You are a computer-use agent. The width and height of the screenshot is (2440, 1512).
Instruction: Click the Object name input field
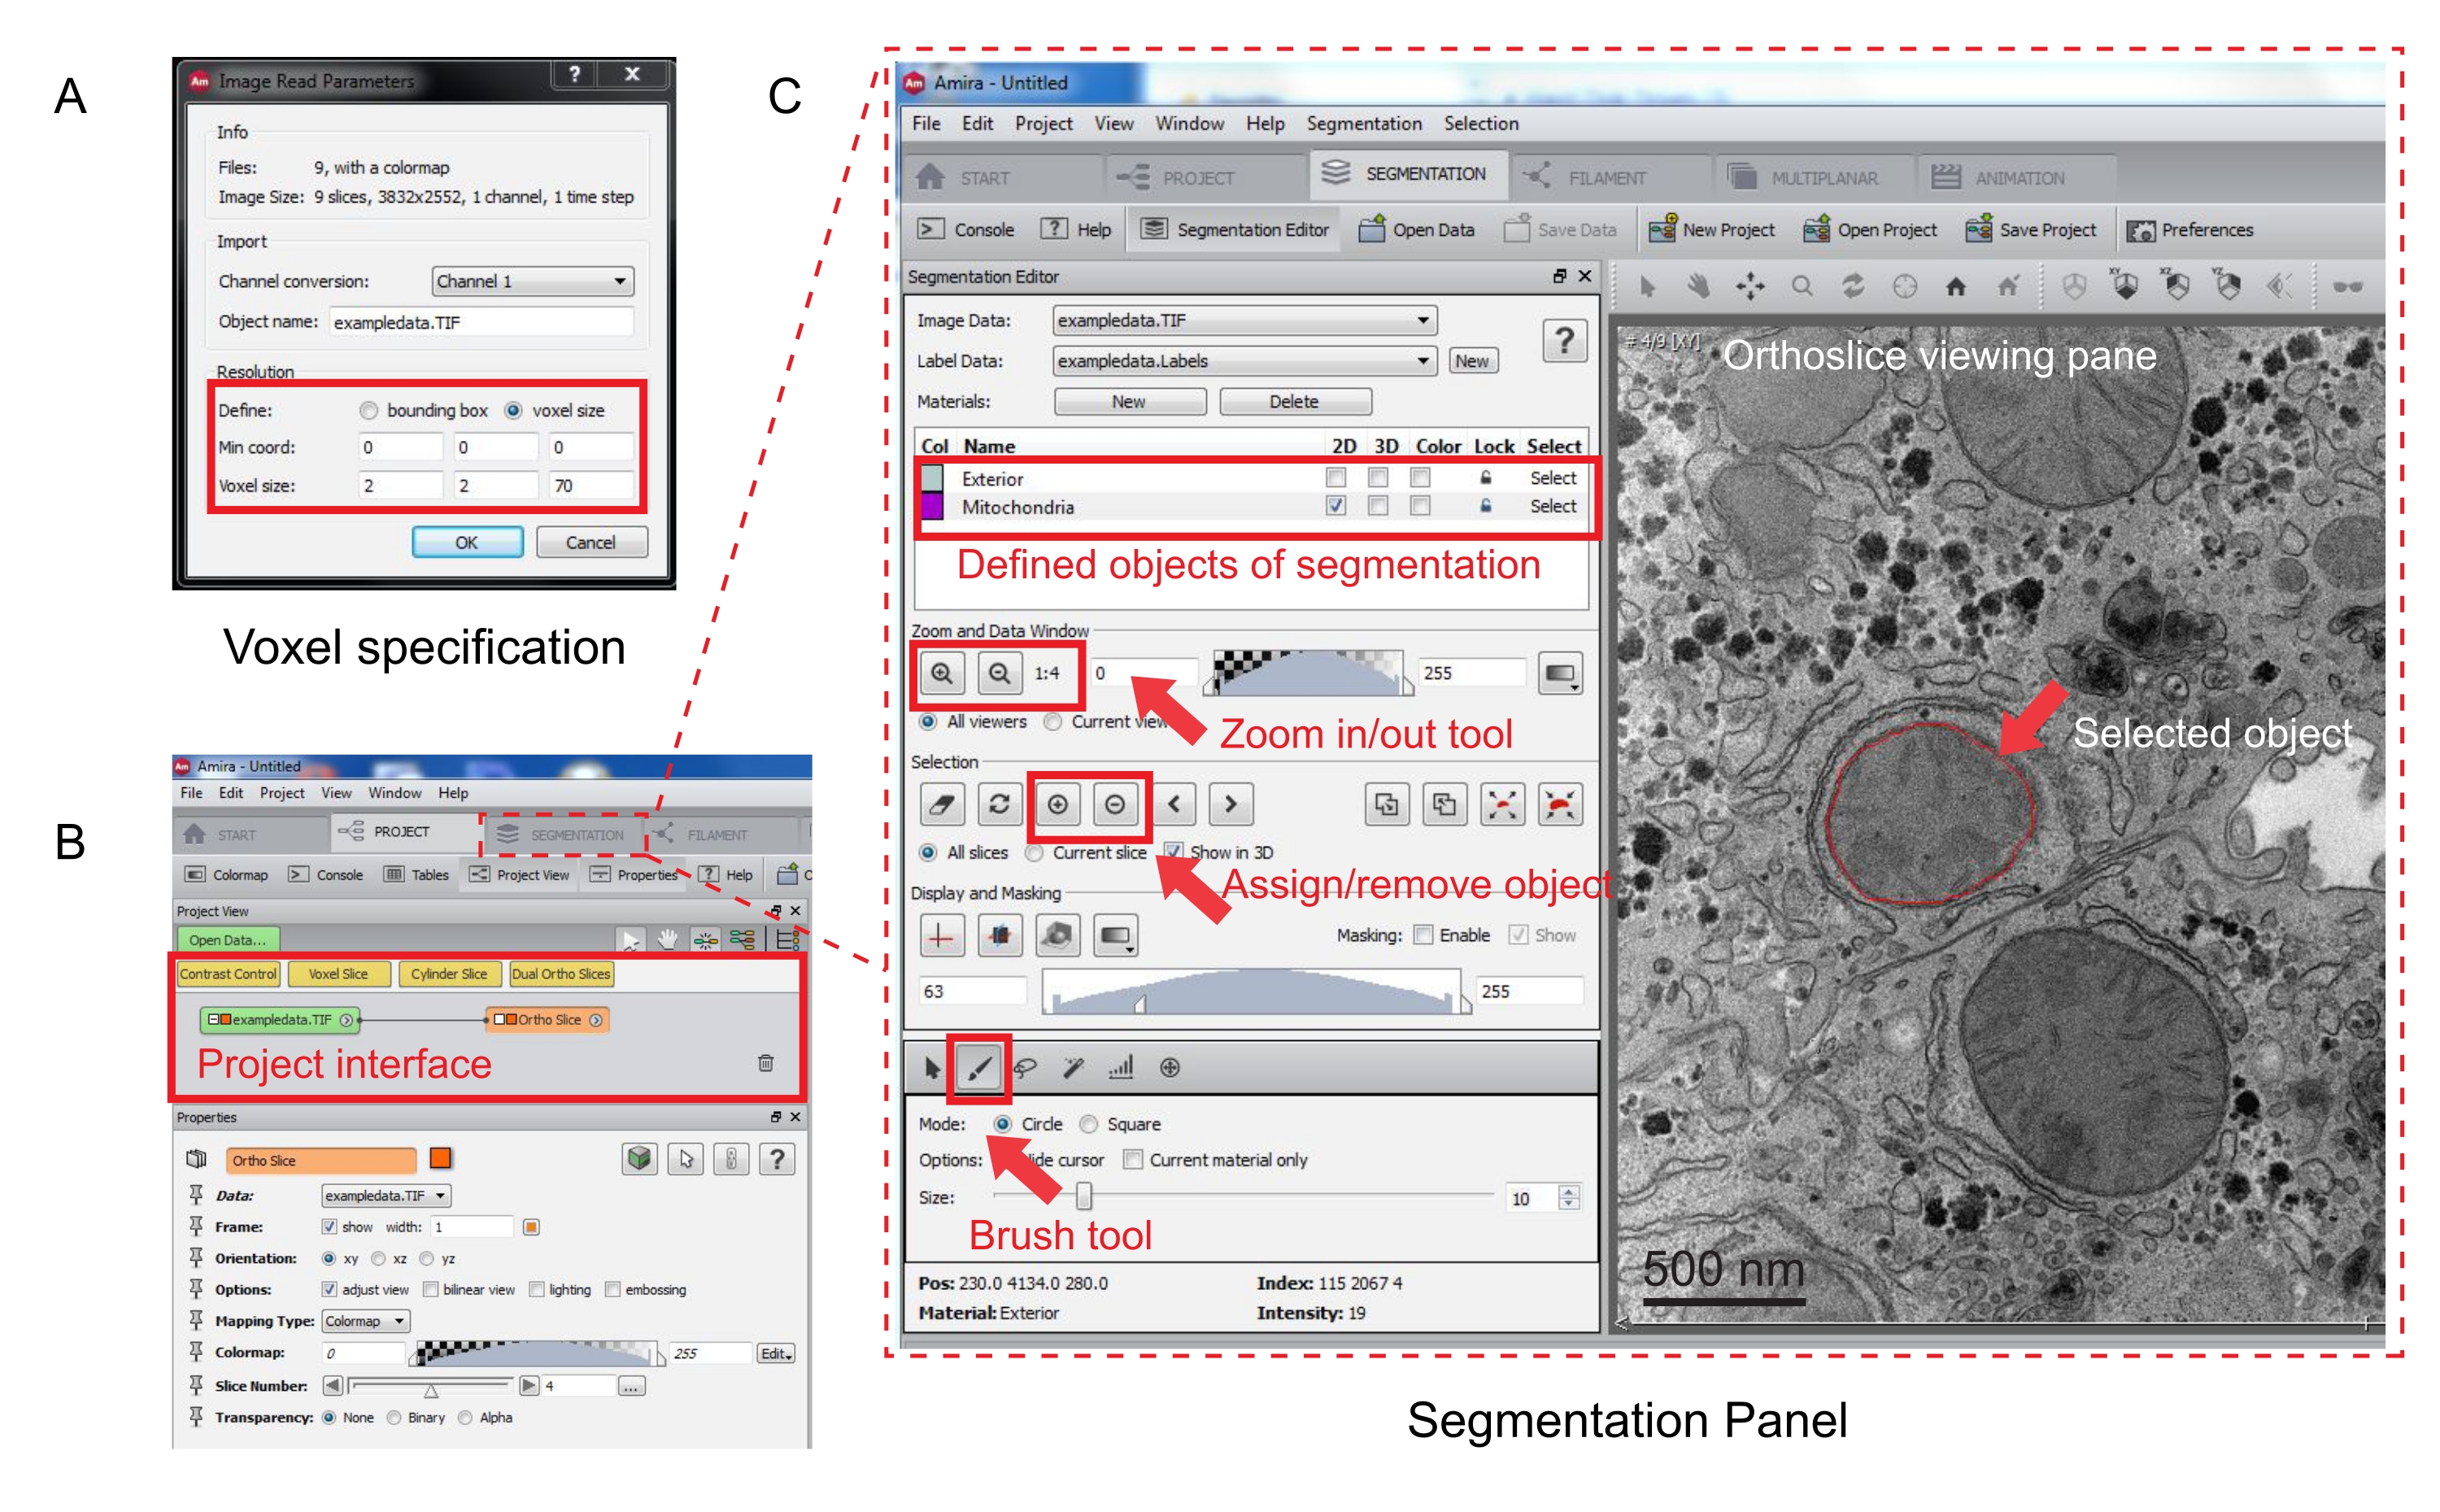pyautogui.click(x=481, y=322)
